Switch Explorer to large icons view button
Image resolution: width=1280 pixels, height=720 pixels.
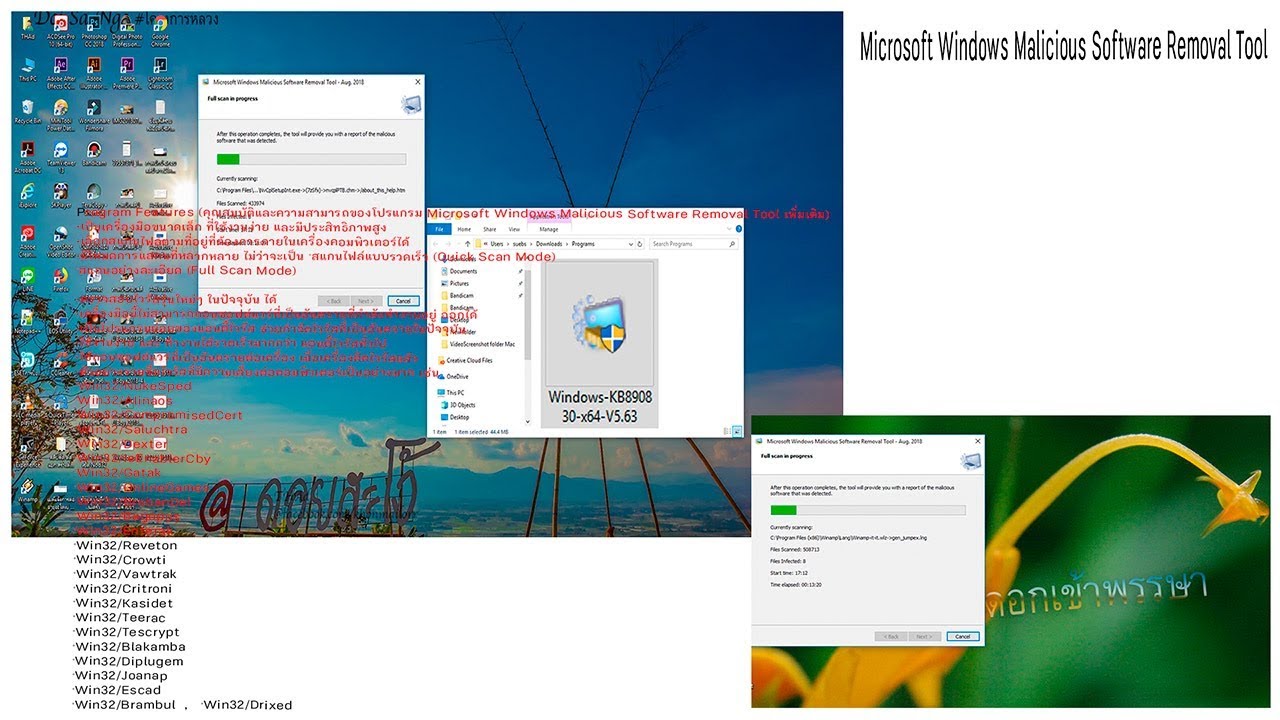click(x=737, y=432)
